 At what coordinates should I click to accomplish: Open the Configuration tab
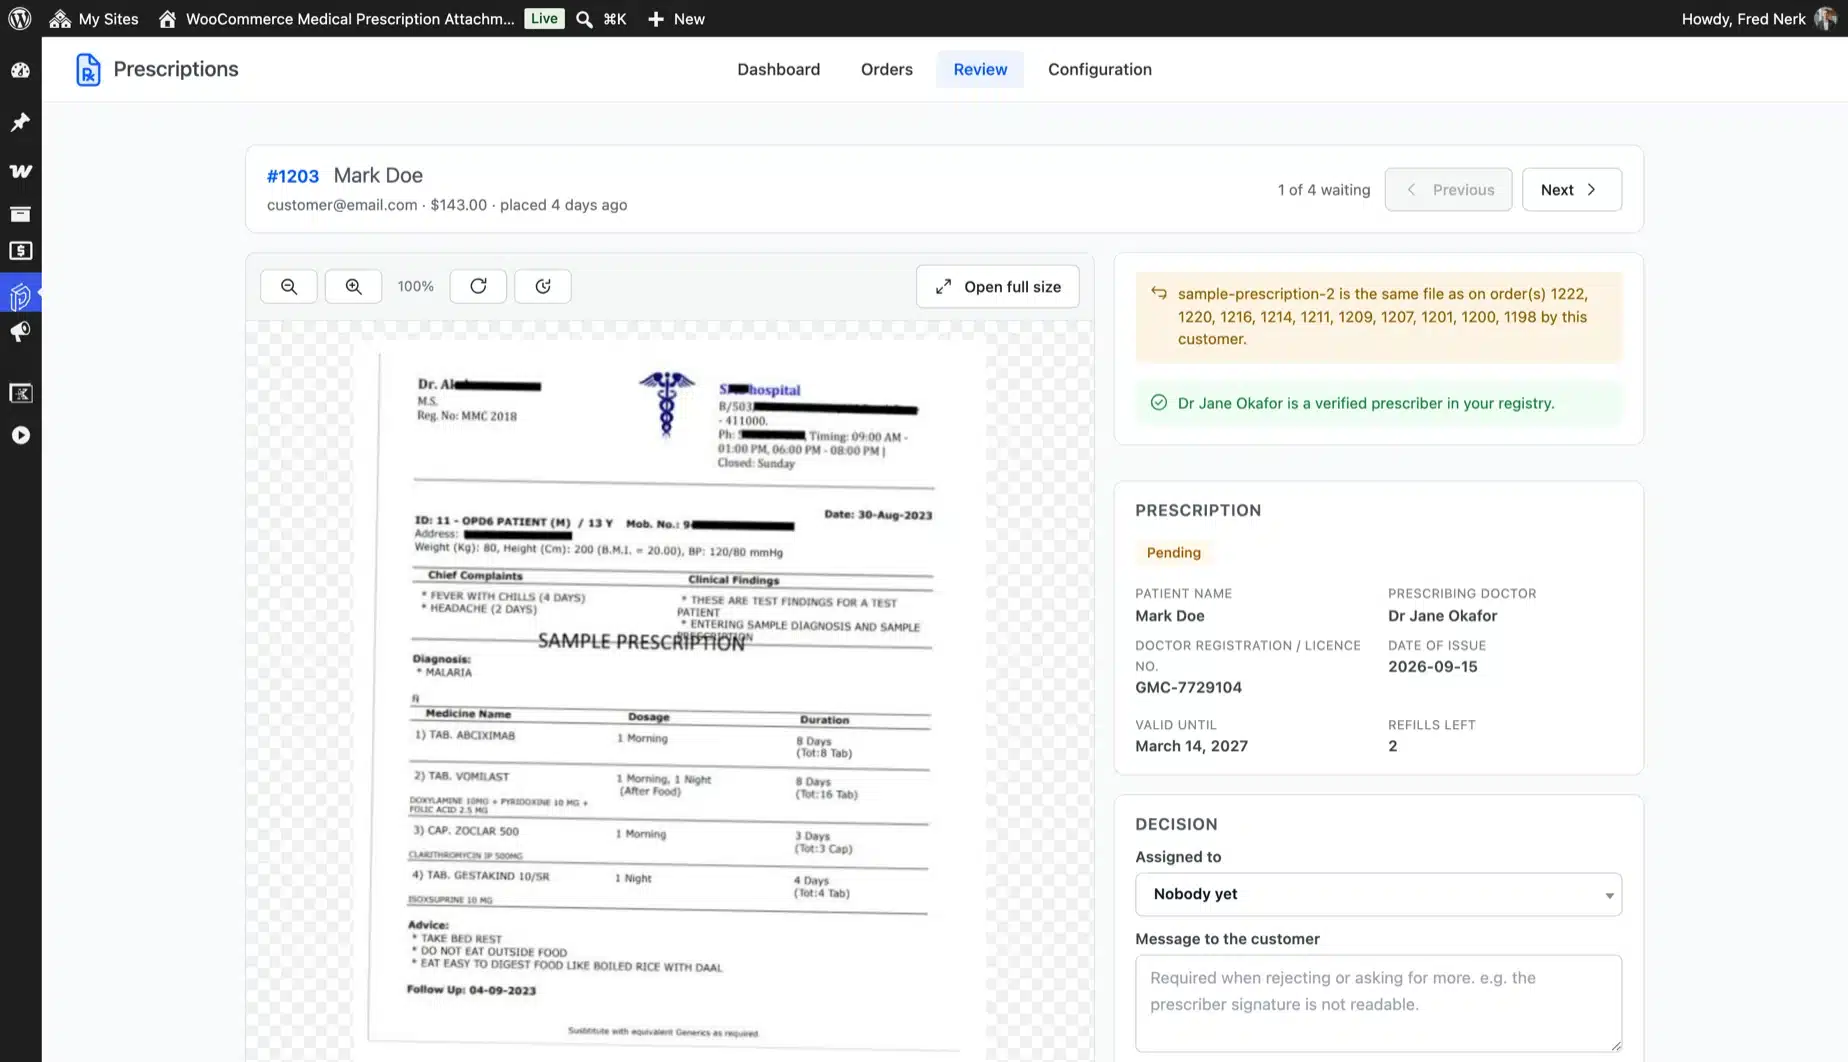pyautogui.click(x=1099, y=69)
